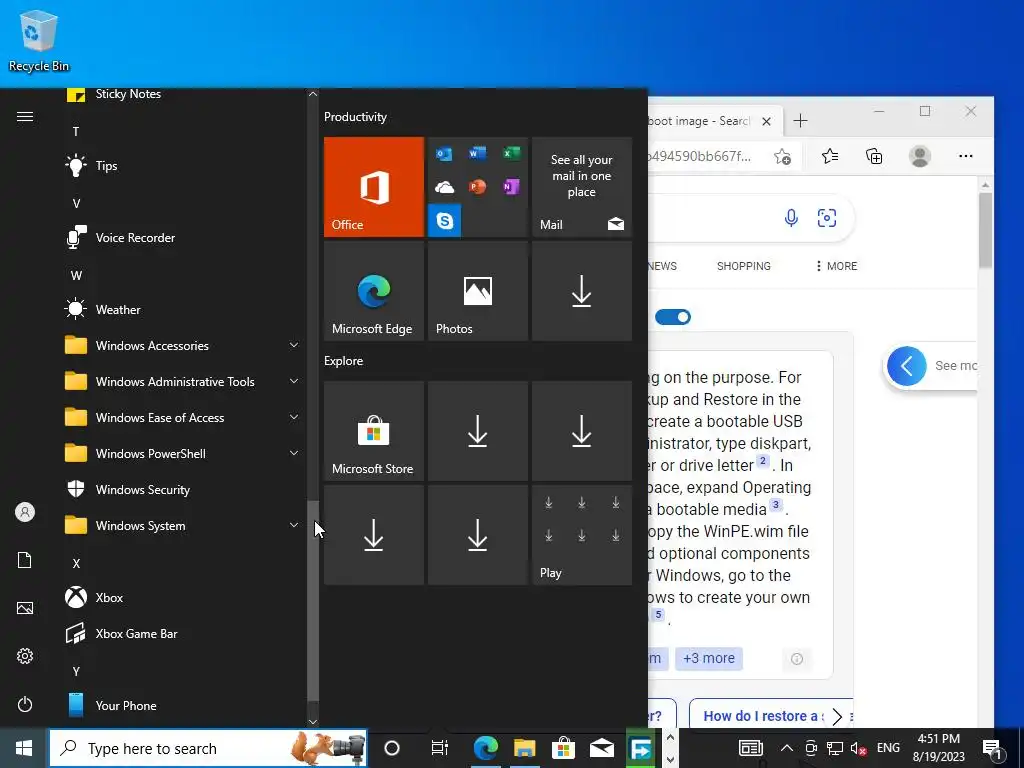
Task: Open Your Phone app
Action: point(125,705)
